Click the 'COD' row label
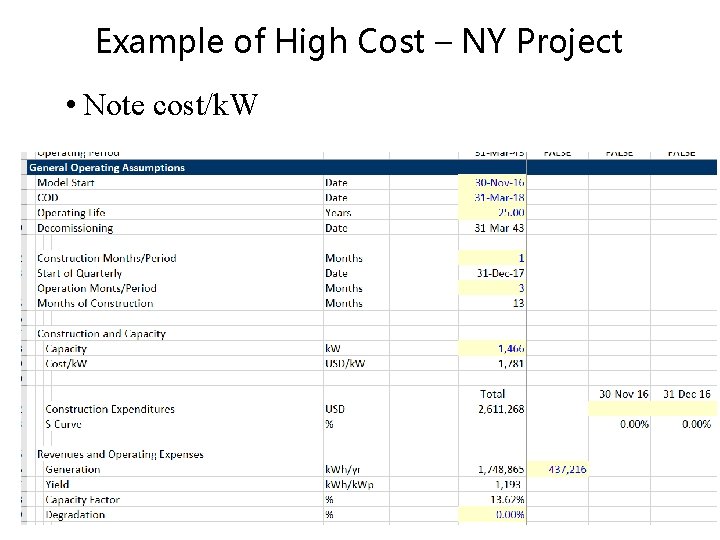The width and height of the screenshot is (720, 540). pyautogui.click(x=48, y=198)
